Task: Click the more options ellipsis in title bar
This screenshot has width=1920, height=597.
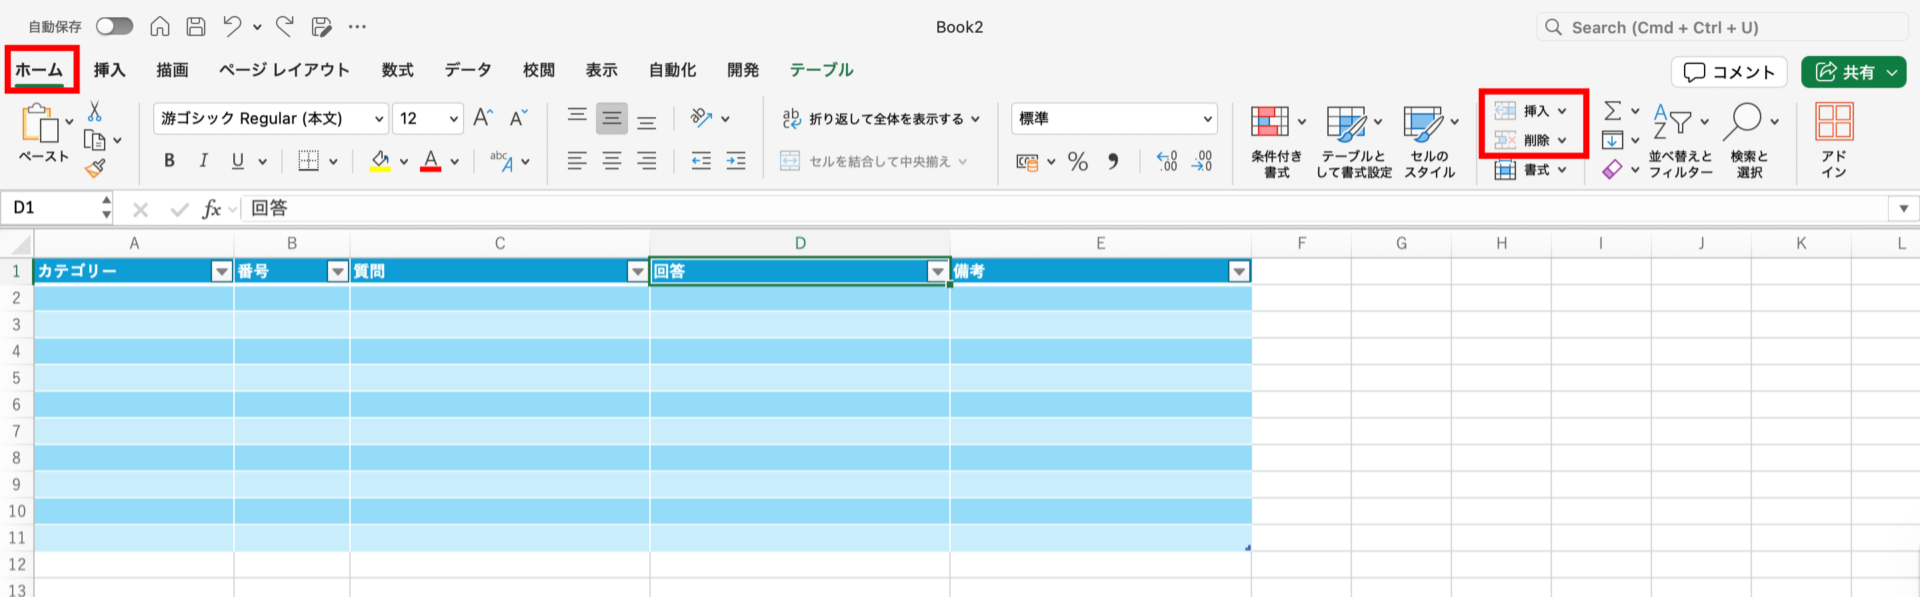Action: tap(357, 27)
